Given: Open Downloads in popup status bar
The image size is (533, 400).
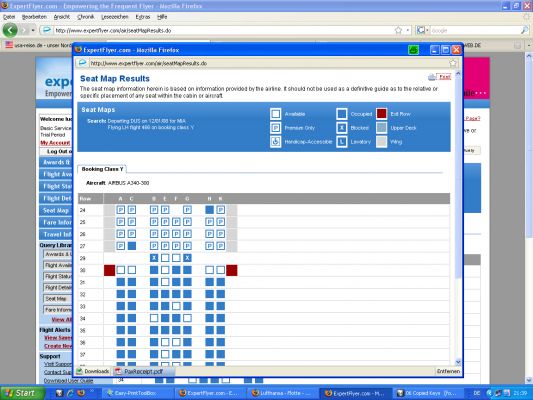Looking at the screenshot, I should coord(92,371).
